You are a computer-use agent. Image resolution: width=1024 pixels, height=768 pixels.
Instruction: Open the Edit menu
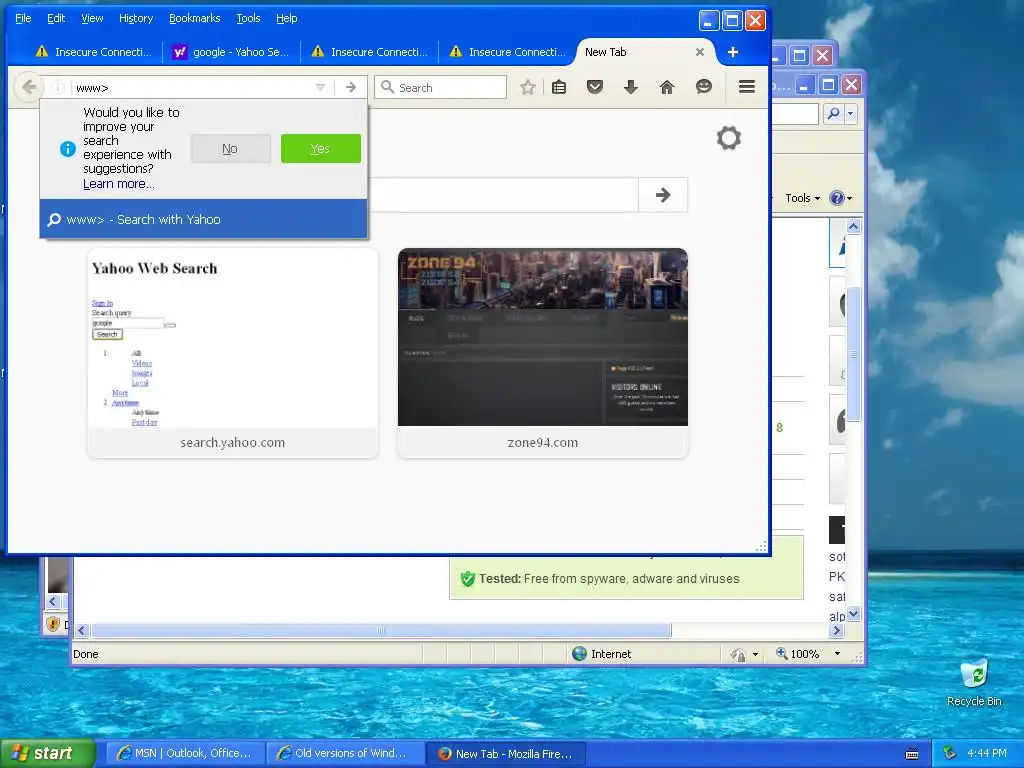pos(56,18)
